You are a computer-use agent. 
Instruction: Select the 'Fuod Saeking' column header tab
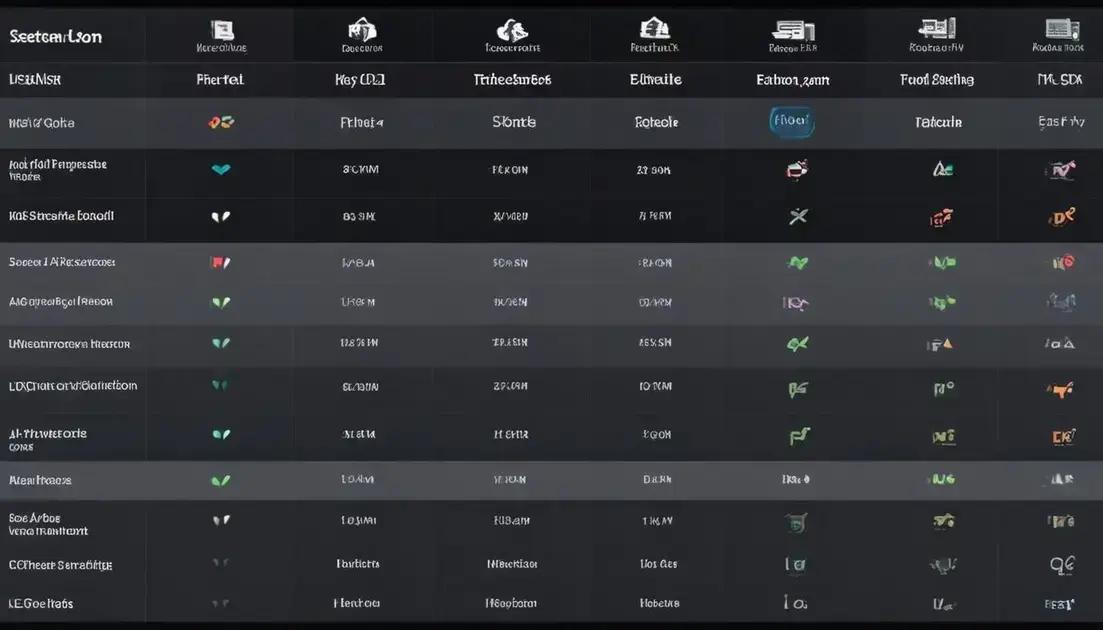(937, 80)
